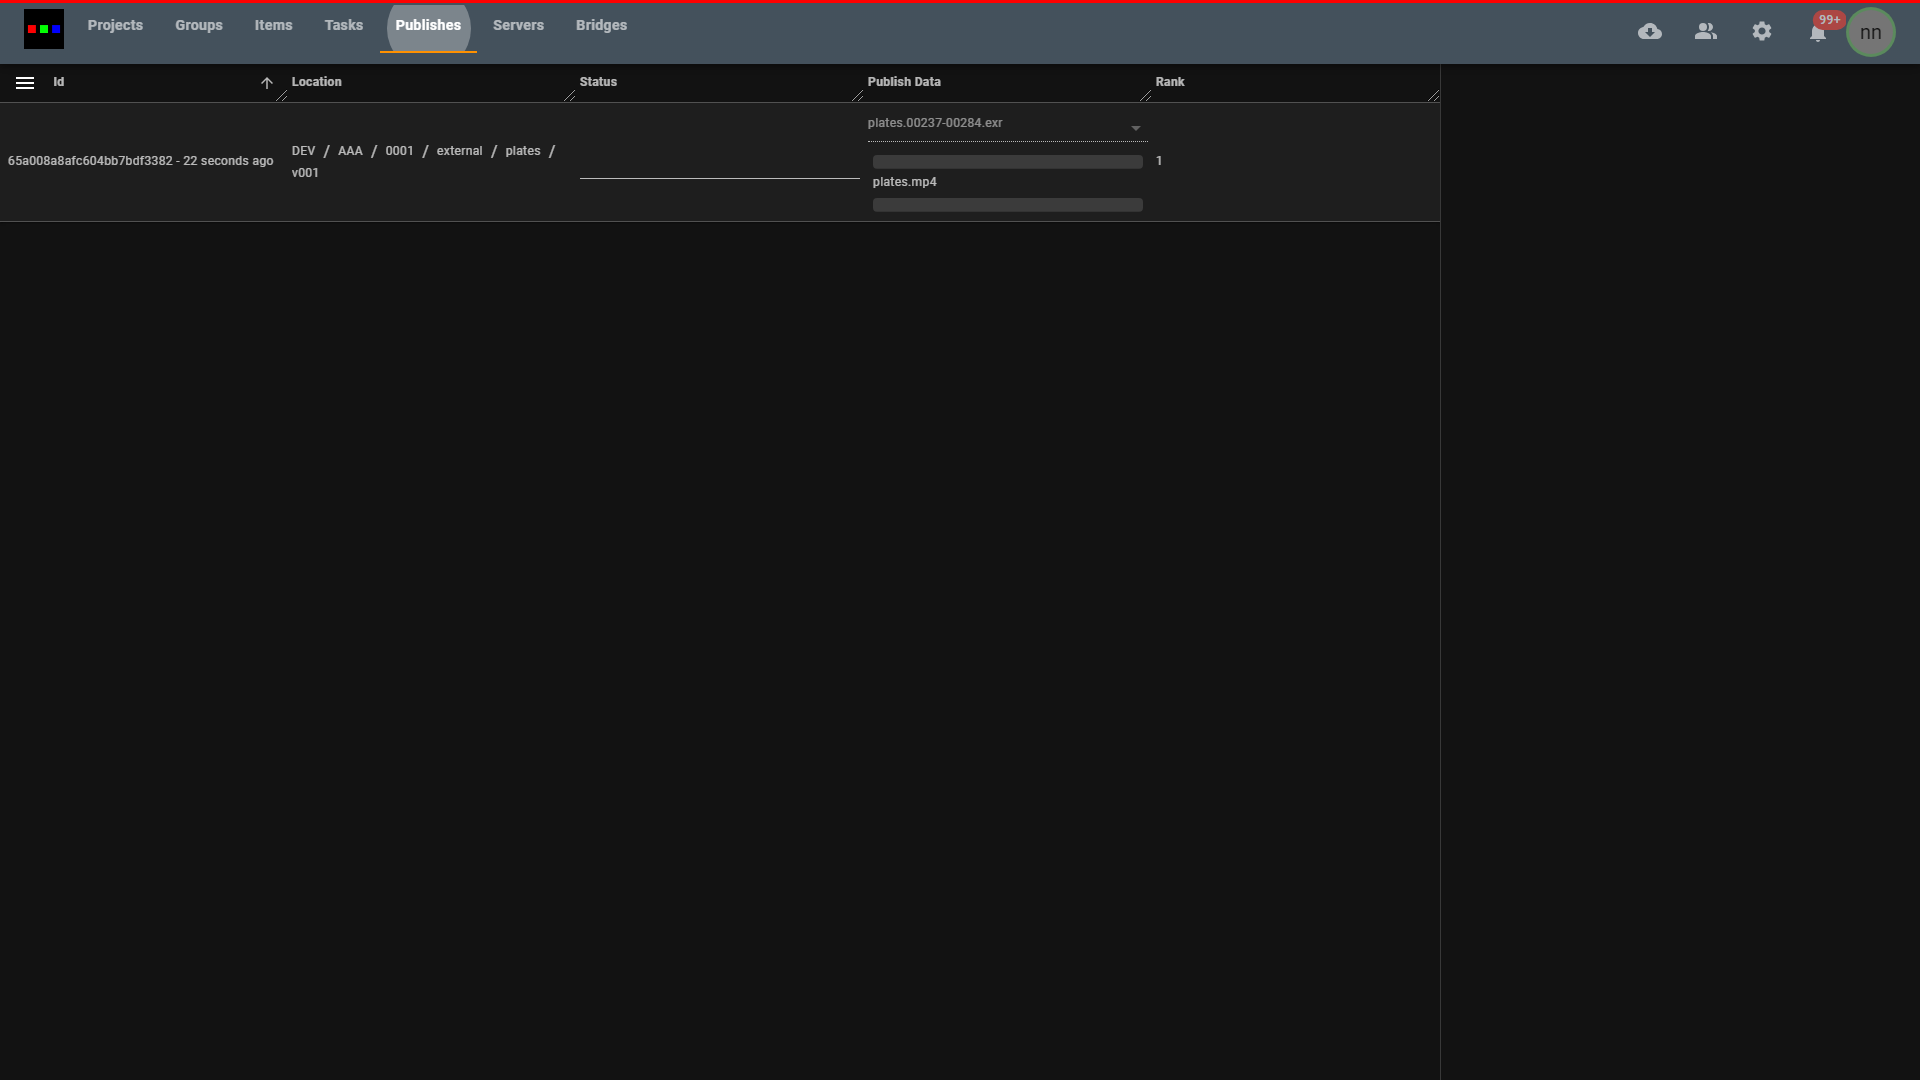
Task: Open the cloud download icon
Action: point(1650,32)
